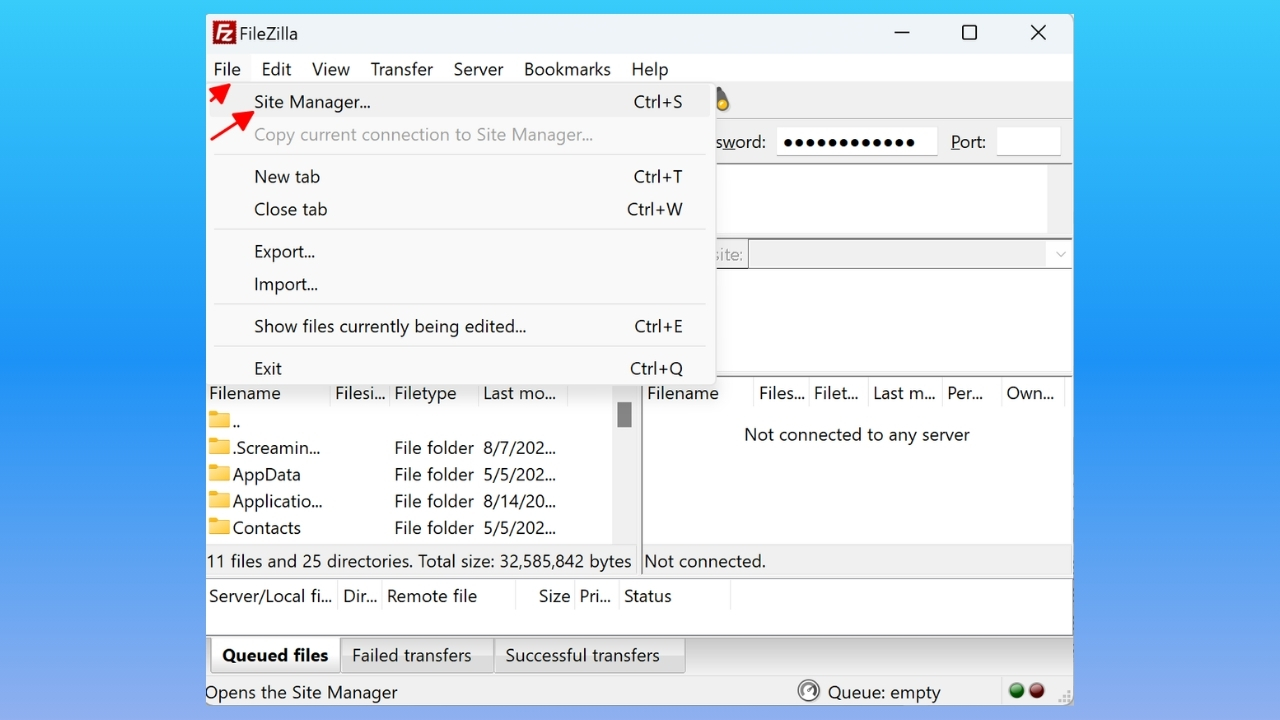The width and height of the screenshot is (1280, 720).
Task: Choose Exit from the File menu
Action: point(461,369)
